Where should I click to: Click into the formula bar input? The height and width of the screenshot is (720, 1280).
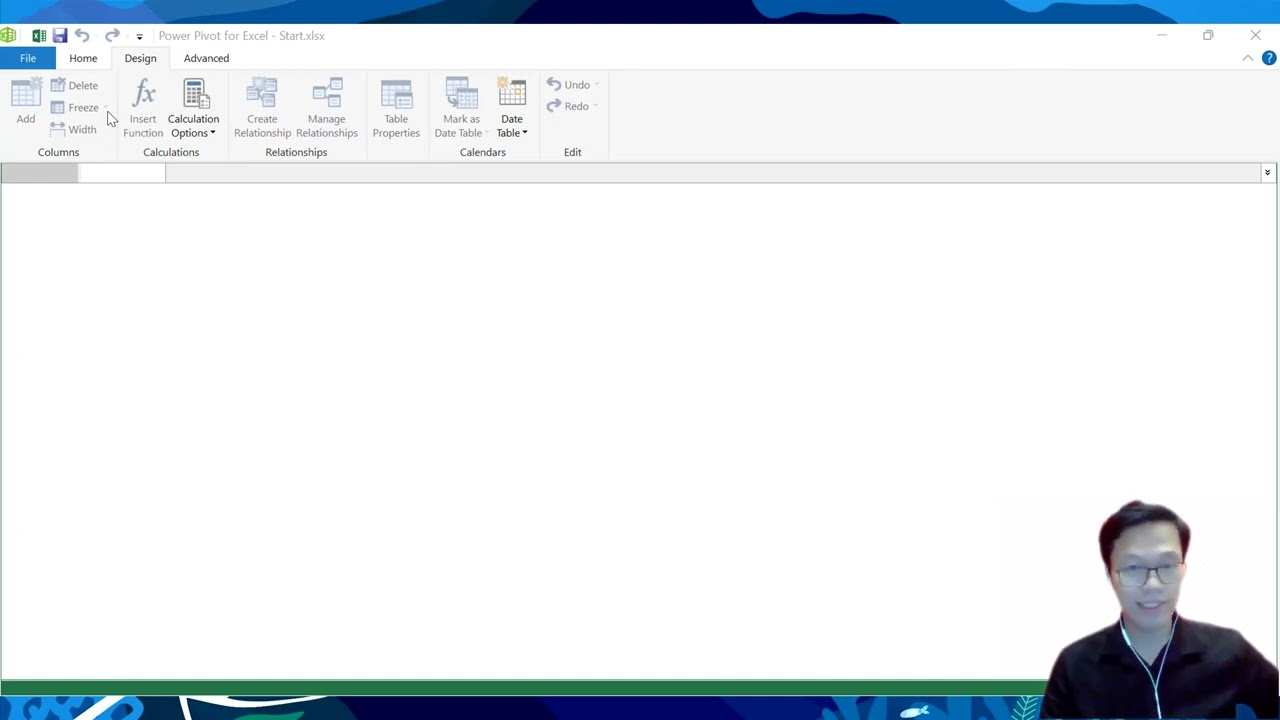tap(712, 173)
